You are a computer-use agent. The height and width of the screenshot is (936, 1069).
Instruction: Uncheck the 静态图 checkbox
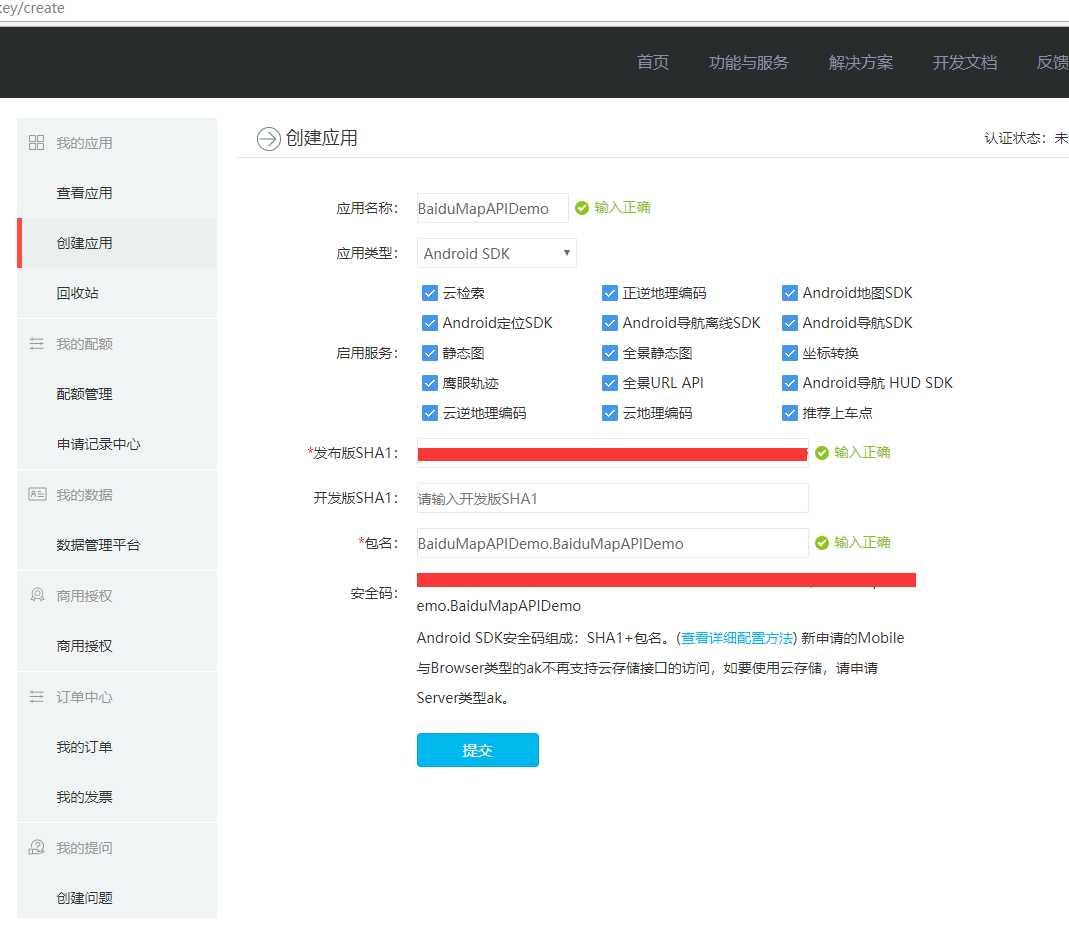tap(430, 353)
